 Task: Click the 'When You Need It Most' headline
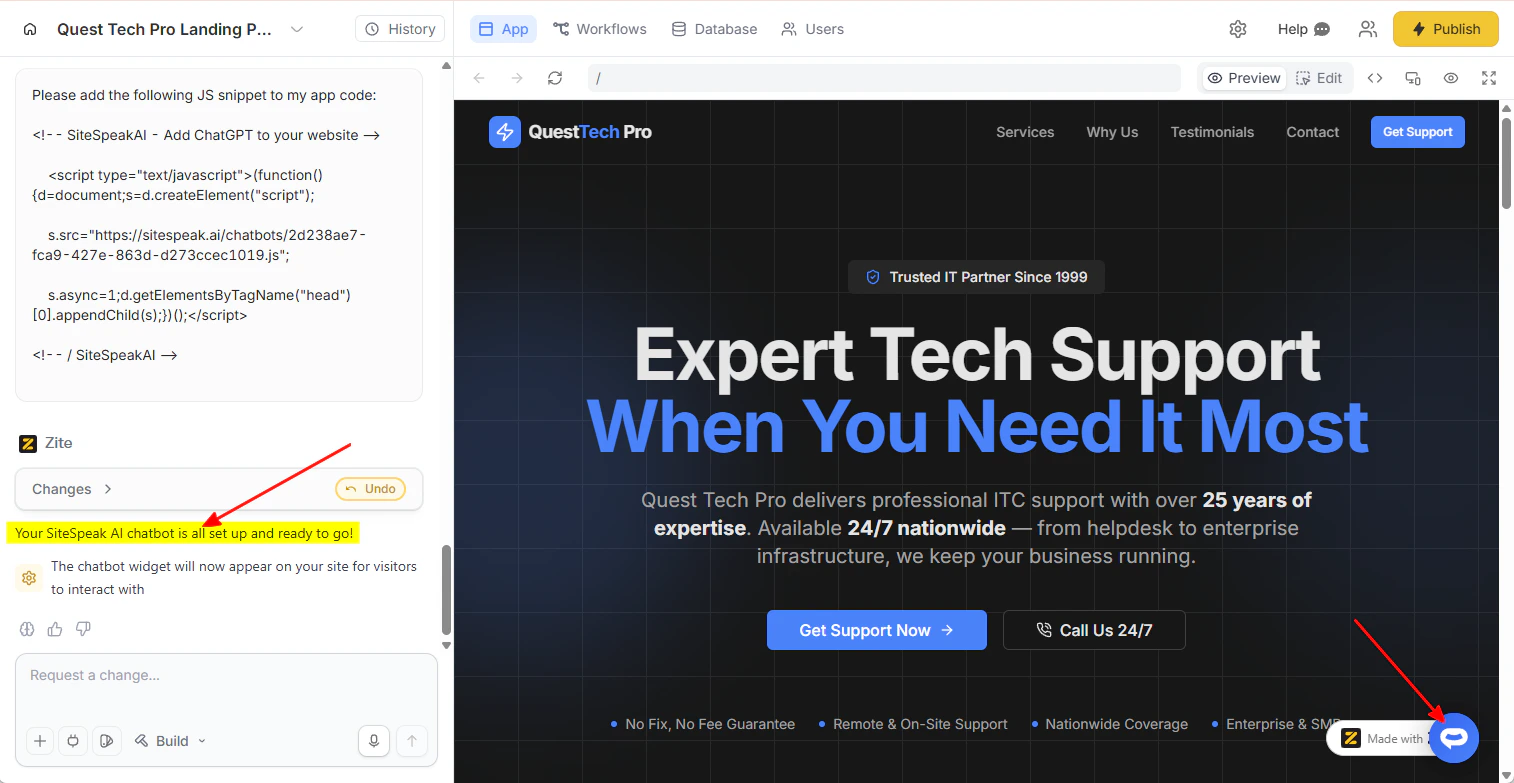[977, 426]
